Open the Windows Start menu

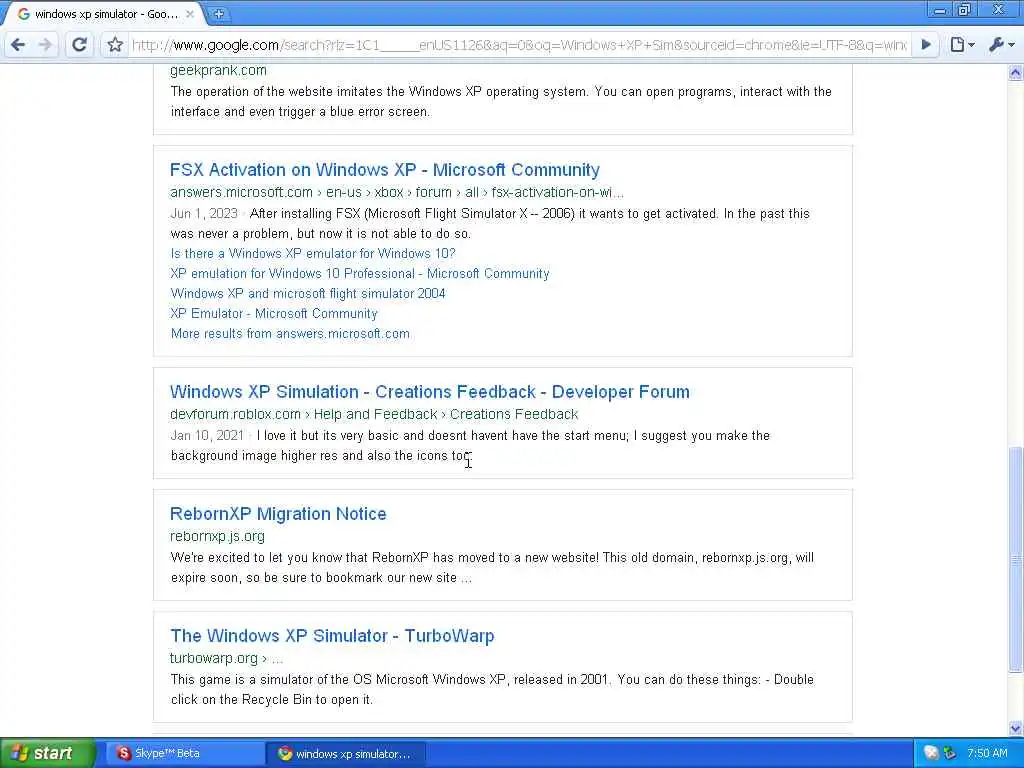pos(47,753)
